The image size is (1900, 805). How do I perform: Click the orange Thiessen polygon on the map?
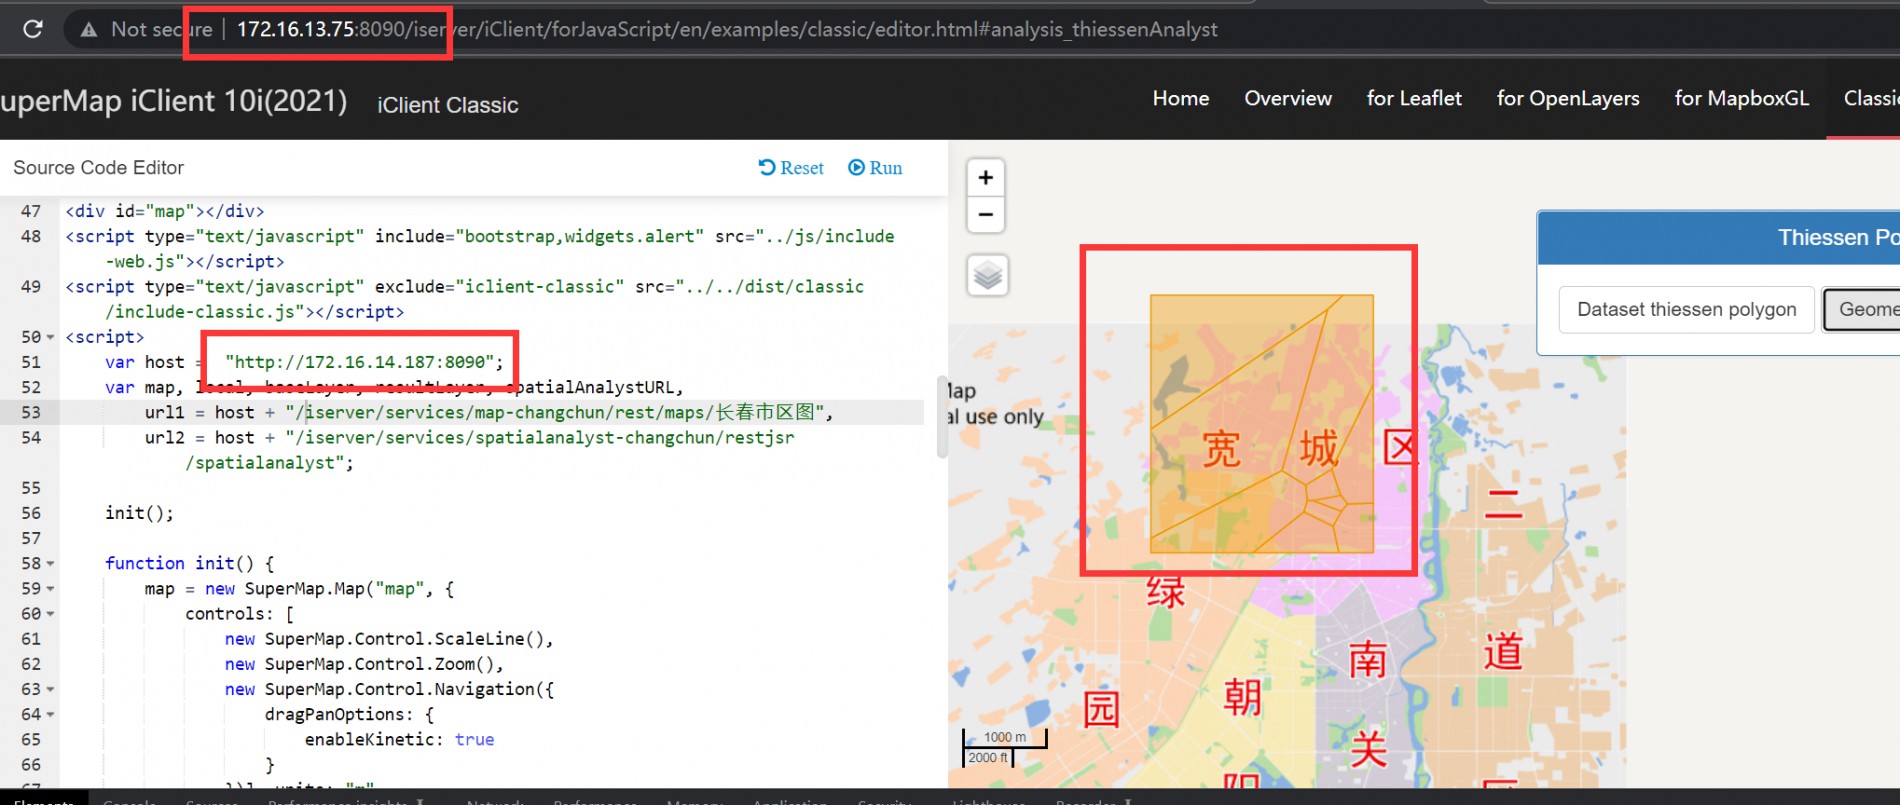1261,423
